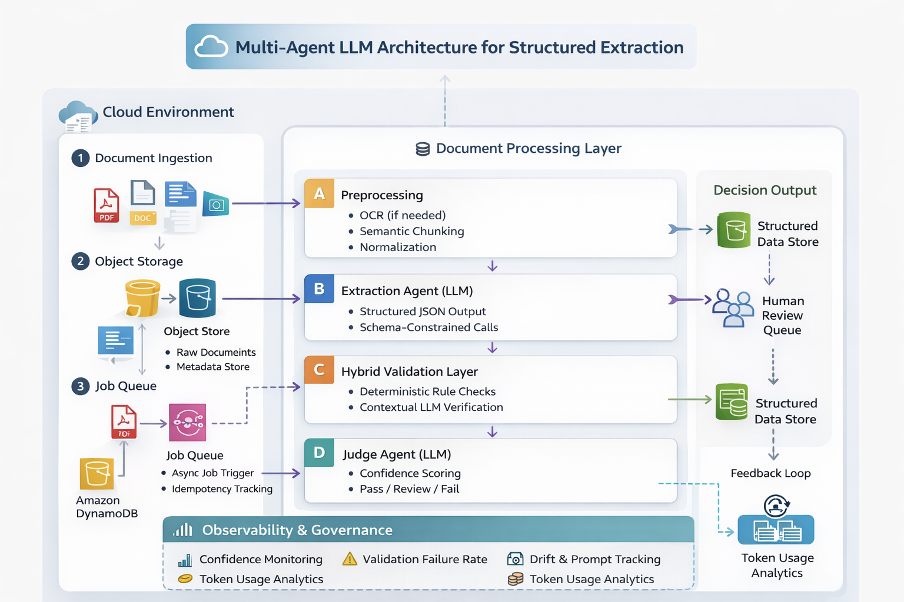Viewport: 904px width, 602px height.
Task: Click the 'Judge Agent (LLM)' heading
Action: (x=397, y=454)
